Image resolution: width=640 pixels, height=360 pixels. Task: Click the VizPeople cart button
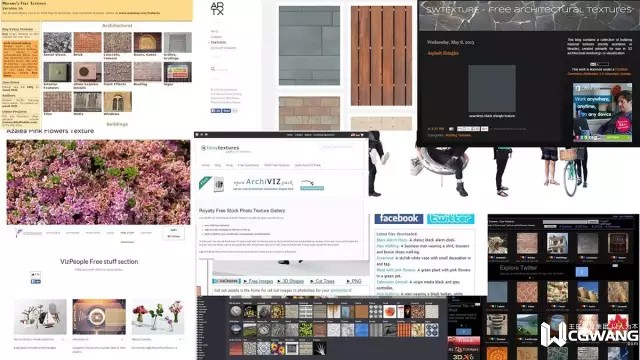(173, 233)
